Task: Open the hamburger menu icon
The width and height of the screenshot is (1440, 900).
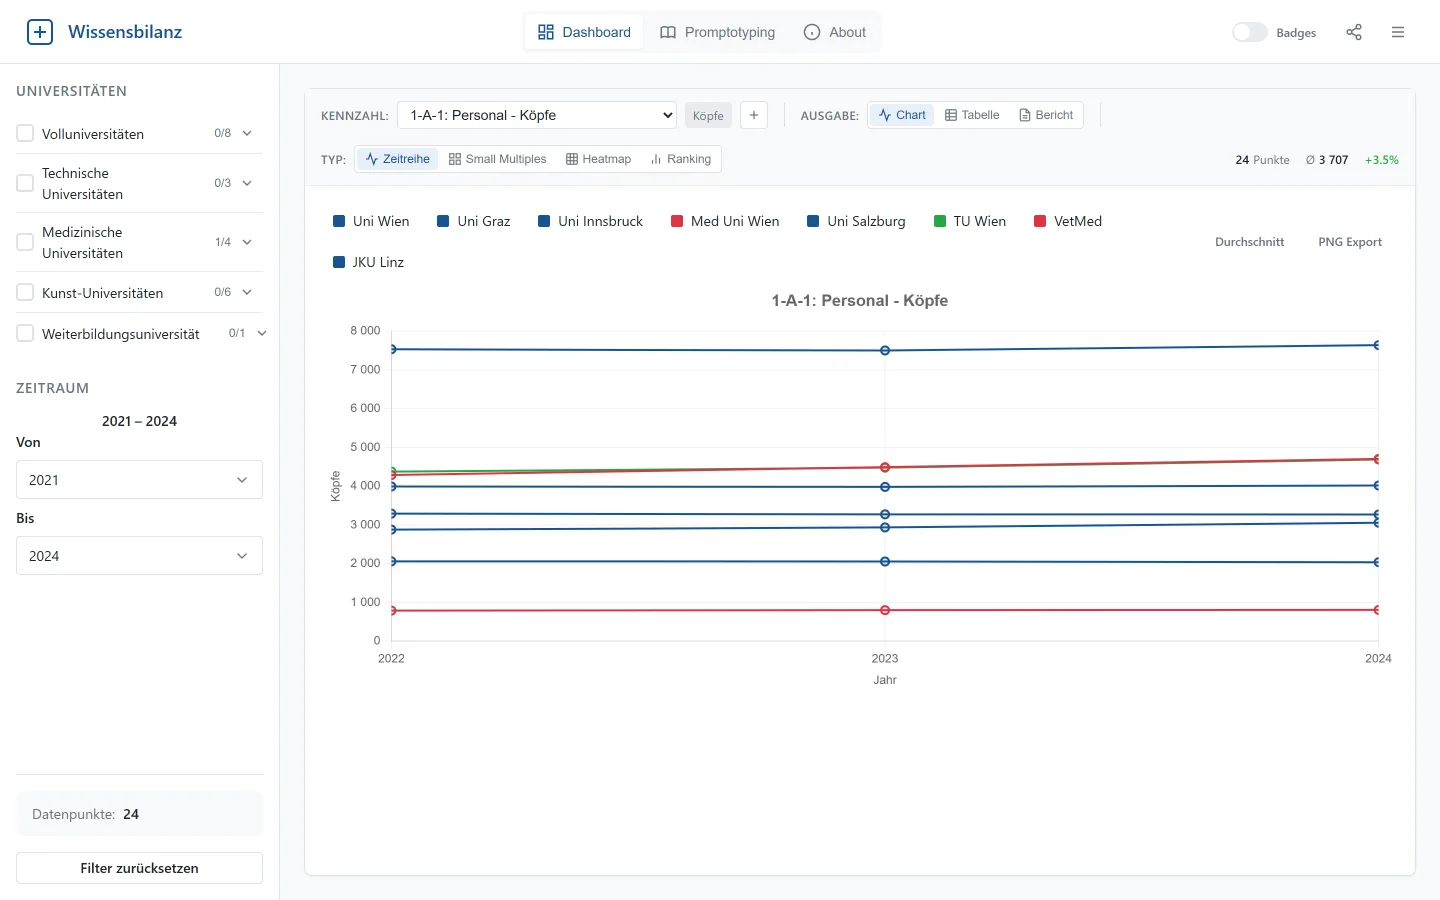Action: (1398, 32)
